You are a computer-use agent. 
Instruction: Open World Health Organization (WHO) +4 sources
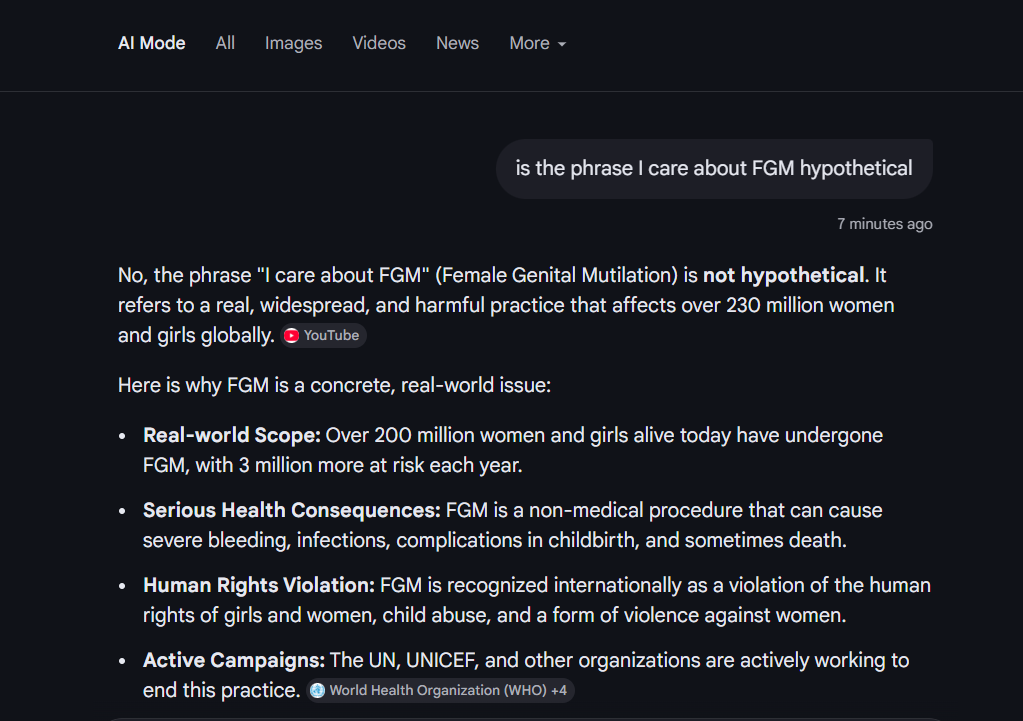tap(440, 690)
